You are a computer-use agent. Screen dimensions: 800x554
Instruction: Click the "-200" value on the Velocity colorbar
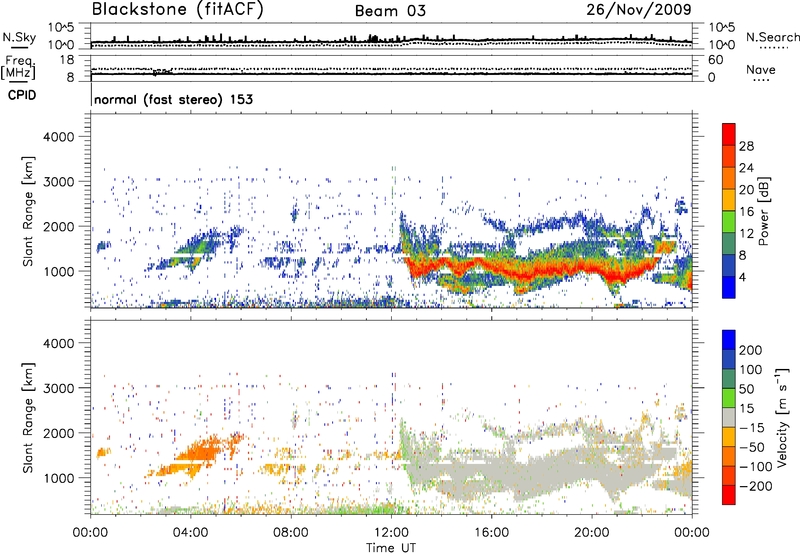(x=756, y=486)
